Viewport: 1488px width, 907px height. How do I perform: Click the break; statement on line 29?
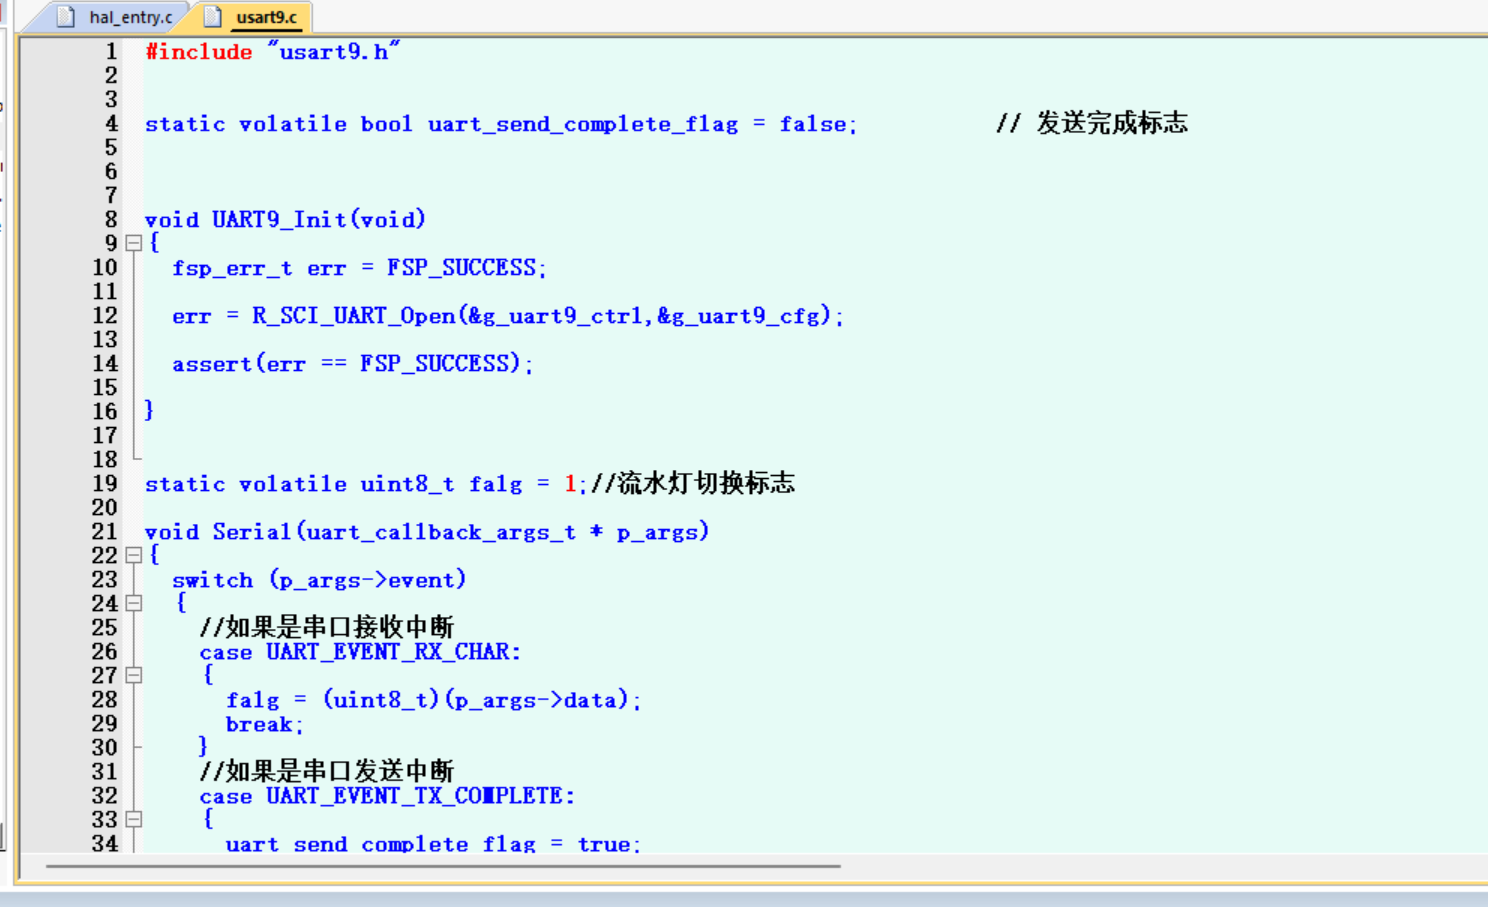point(264,724)
